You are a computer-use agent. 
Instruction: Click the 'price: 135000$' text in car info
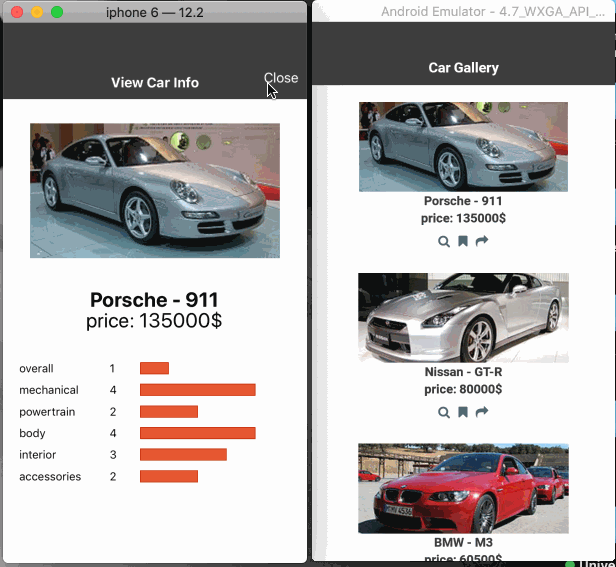point(154,321)
